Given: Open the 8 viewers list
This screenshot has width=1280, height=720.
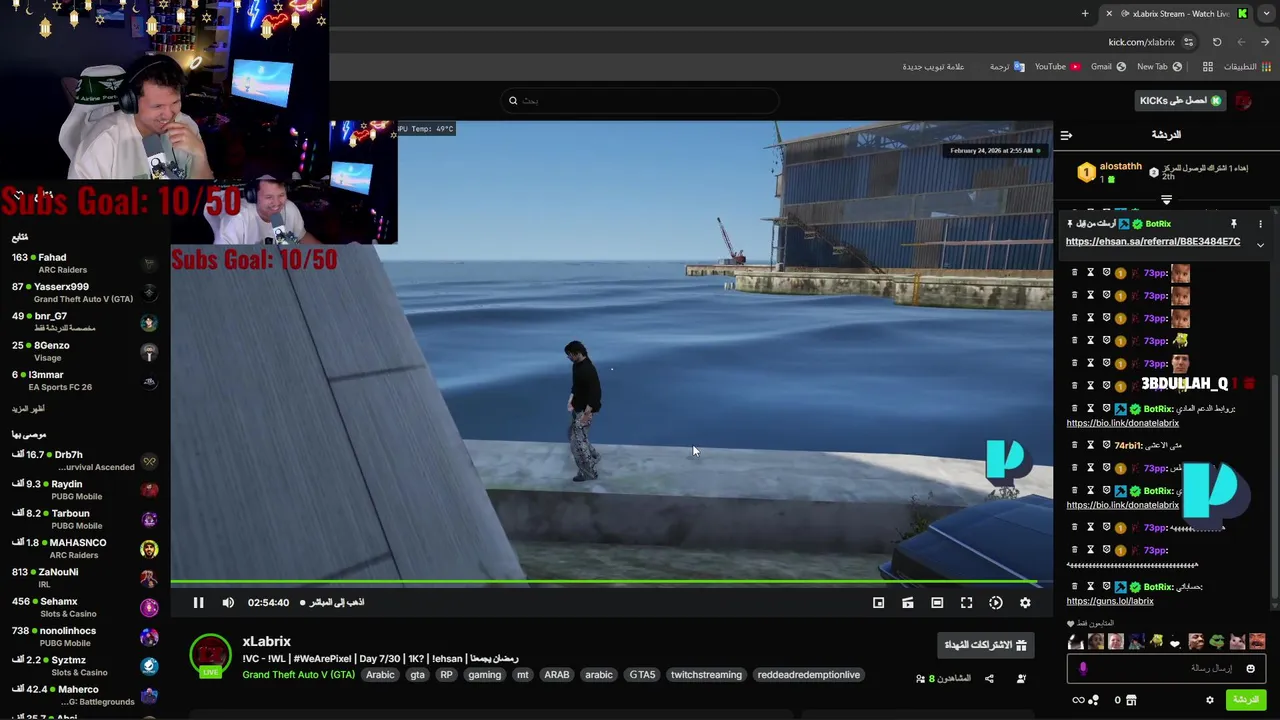Looking at the screenshot, I should coord(943,679).
